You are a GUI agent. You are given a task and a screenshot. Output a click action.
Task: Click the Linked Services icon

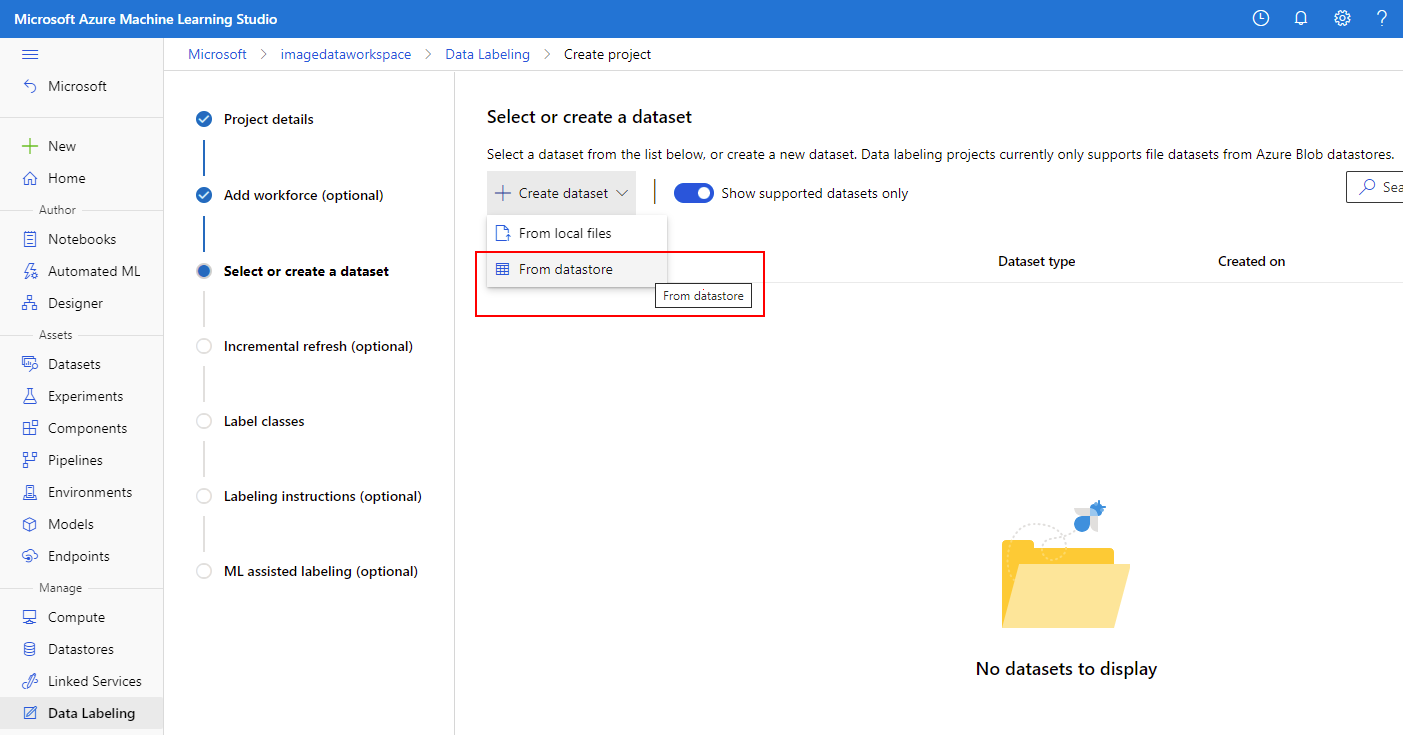(30, 681)
